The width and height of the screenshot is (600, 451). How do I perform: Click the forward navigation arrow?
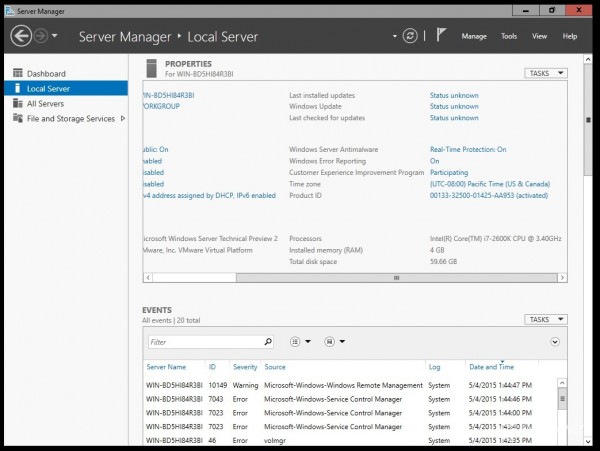tap(41, 36)
